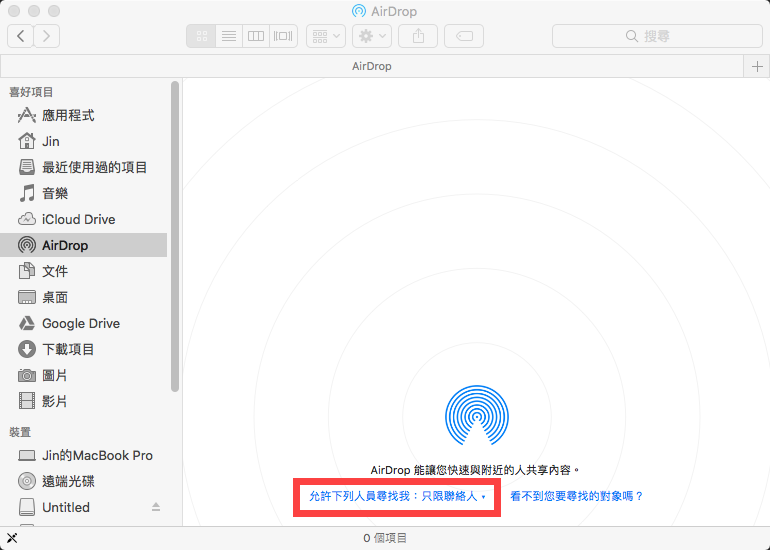Image resolution: width=770 pixels, height=550 pixels.
Task: Click the 裝置 sidebar heading
Action: (20, 432)
